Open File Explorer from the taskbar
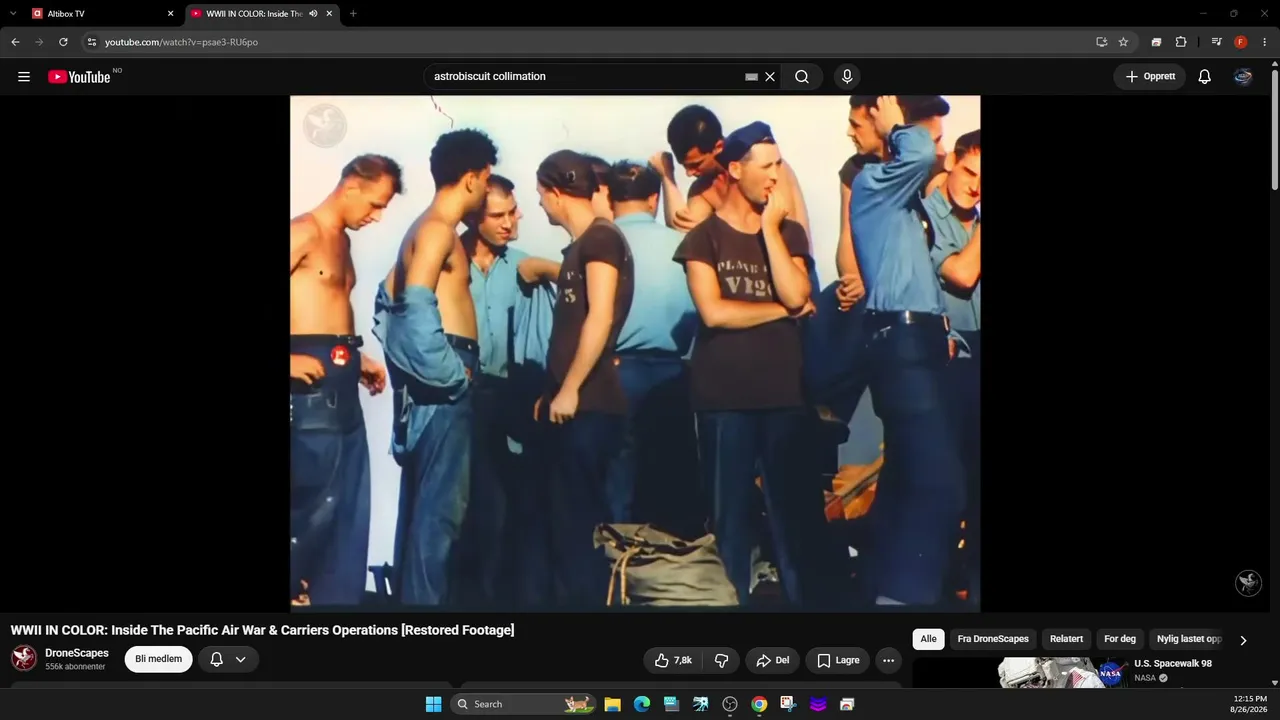 613,704
